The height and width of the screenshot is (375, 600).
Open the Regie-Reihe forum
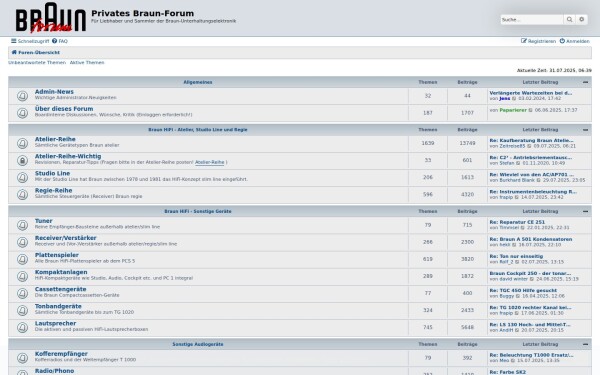click(x=54, y=191)
